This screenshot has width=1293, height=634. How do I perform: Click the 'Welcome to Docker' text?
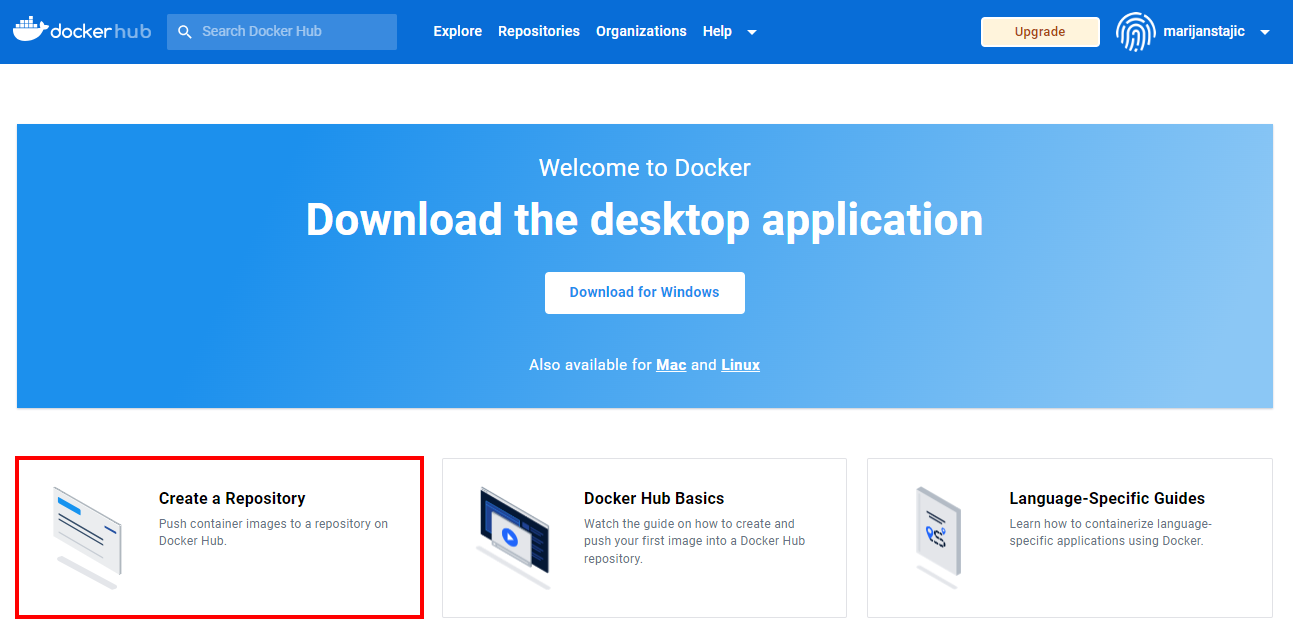pyautogui.click(x=645, y=167)
